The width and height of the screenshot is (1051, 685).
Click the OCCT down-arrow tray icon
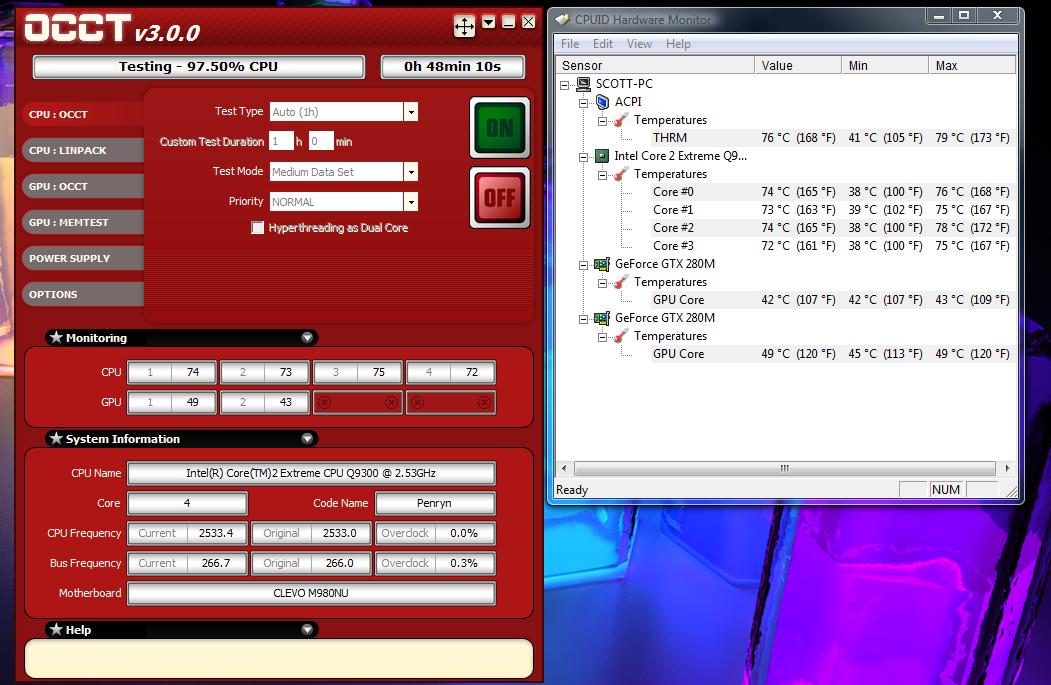[489, 22]
